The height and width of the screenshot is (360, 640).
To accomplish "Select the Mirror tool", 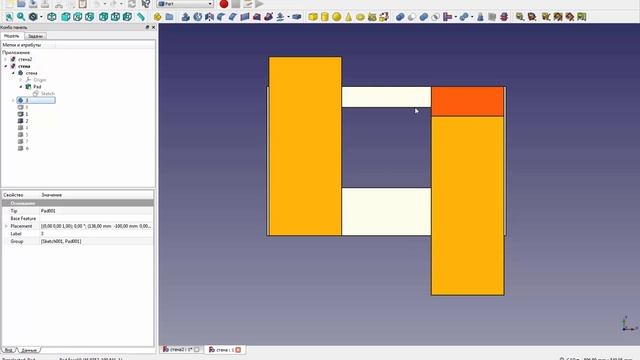I will click(x=209, y=17).
